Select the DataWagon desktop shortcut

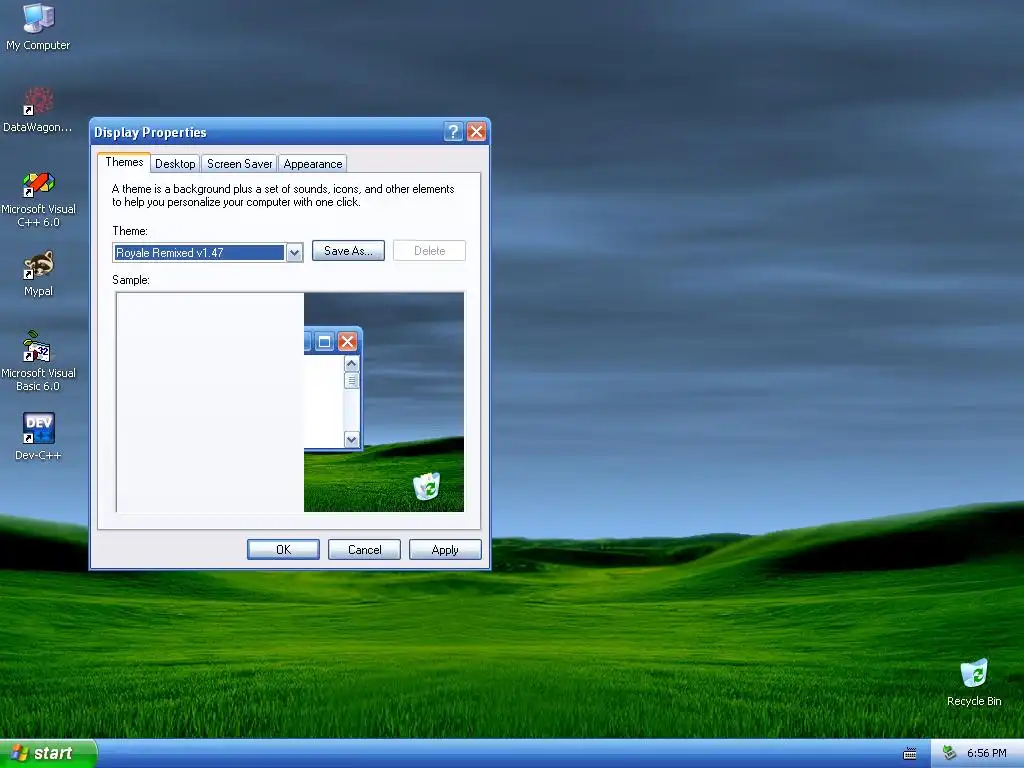[38, 109]
